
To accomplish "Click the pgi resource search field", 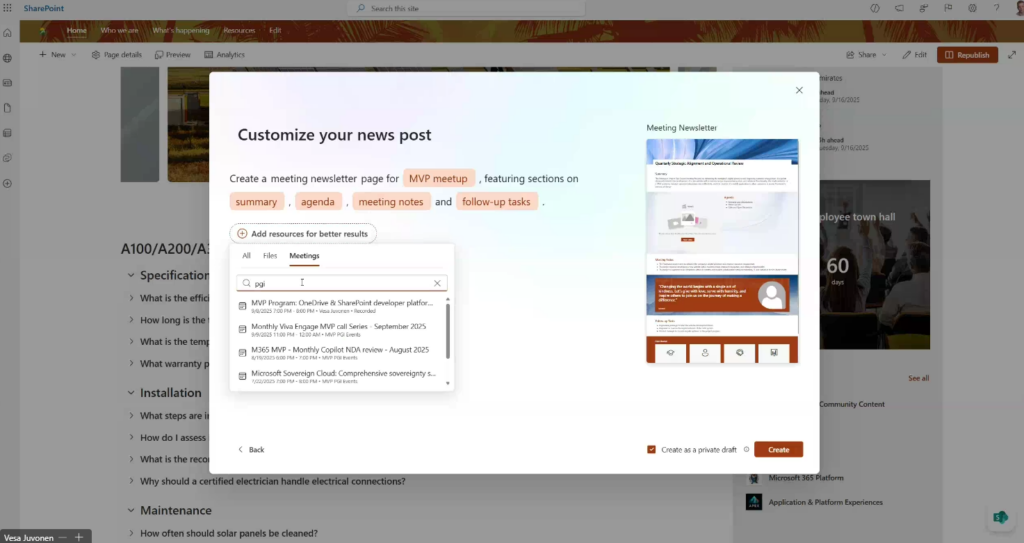I will [342, 283].
